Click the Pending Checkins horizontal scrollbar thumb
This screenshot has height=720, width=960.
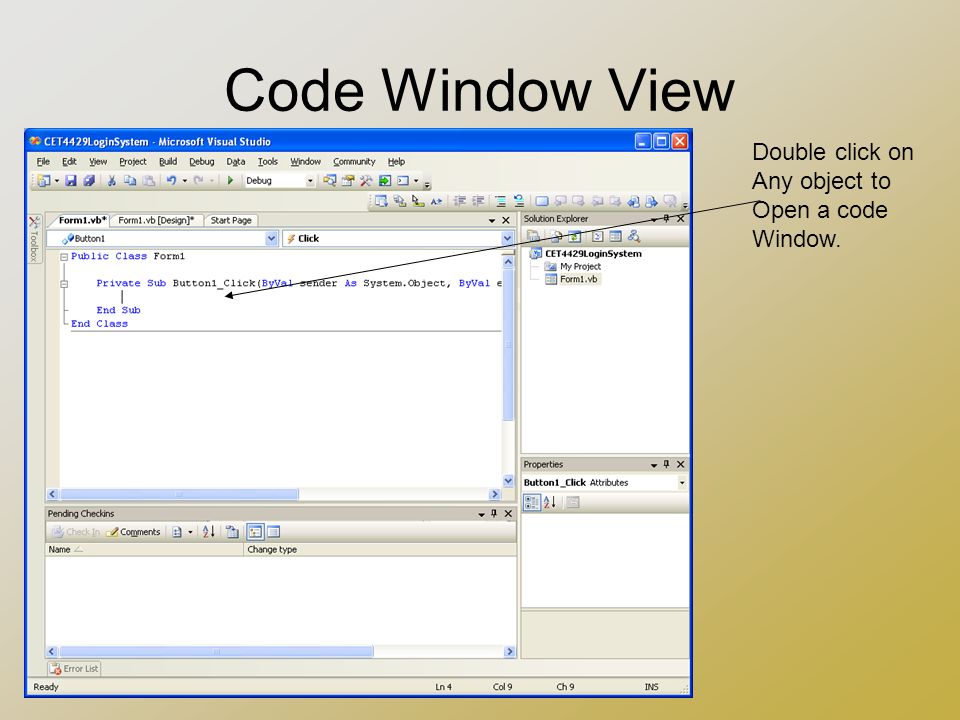(216, 651)
